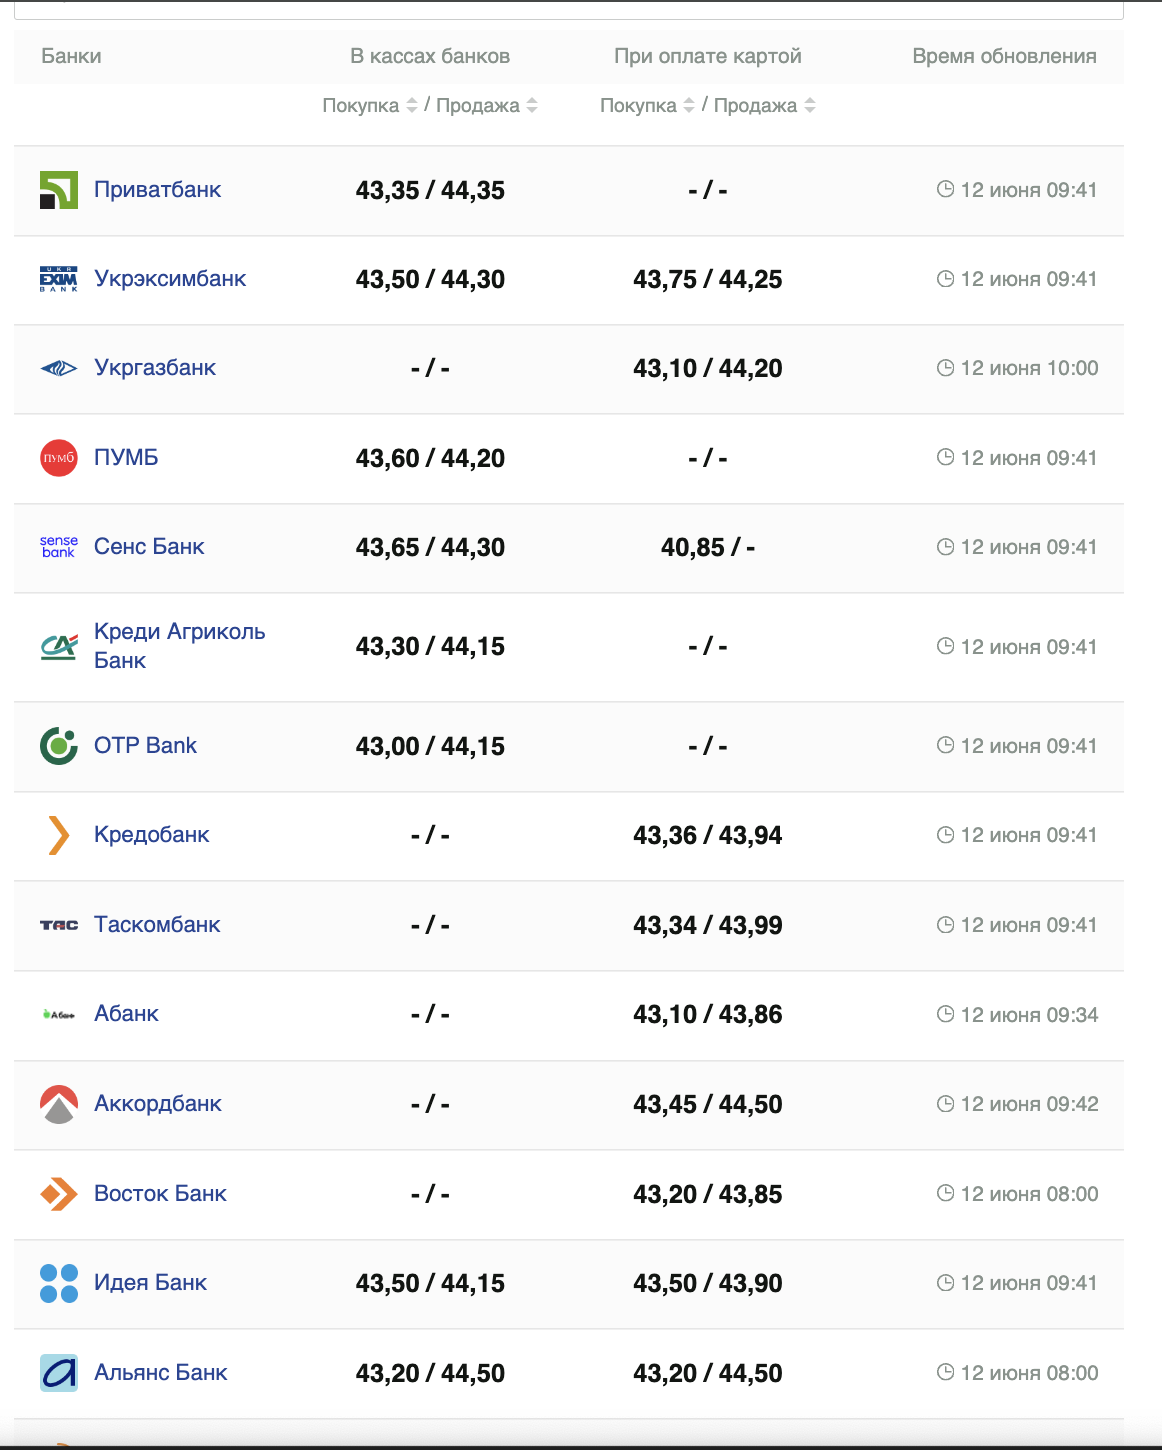Click the Укрэксимбанк EXIM logo icon
The height and width of the screenshot is (1450, 1162).
click(58, 279)
